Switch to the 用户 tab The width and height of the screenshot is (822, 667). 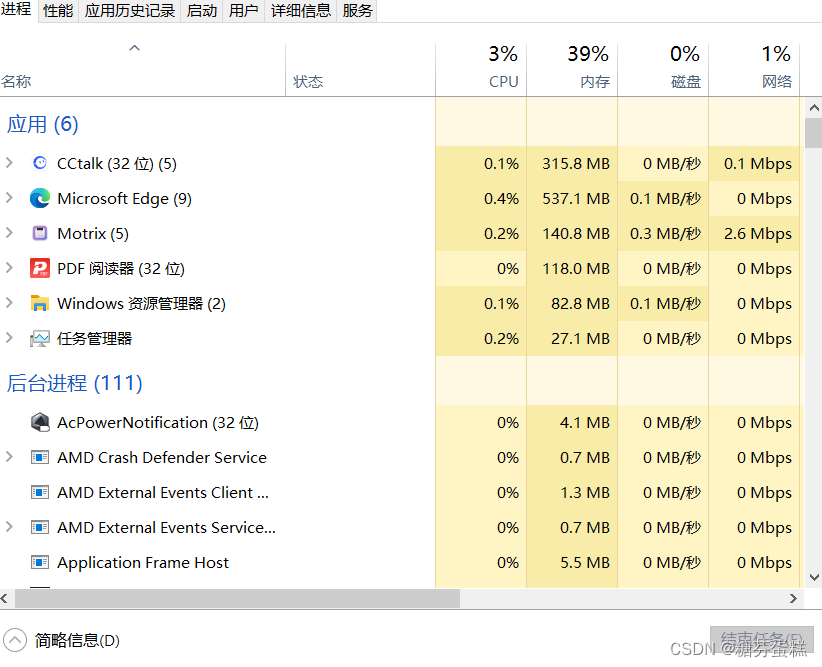[x=243, y=10]
